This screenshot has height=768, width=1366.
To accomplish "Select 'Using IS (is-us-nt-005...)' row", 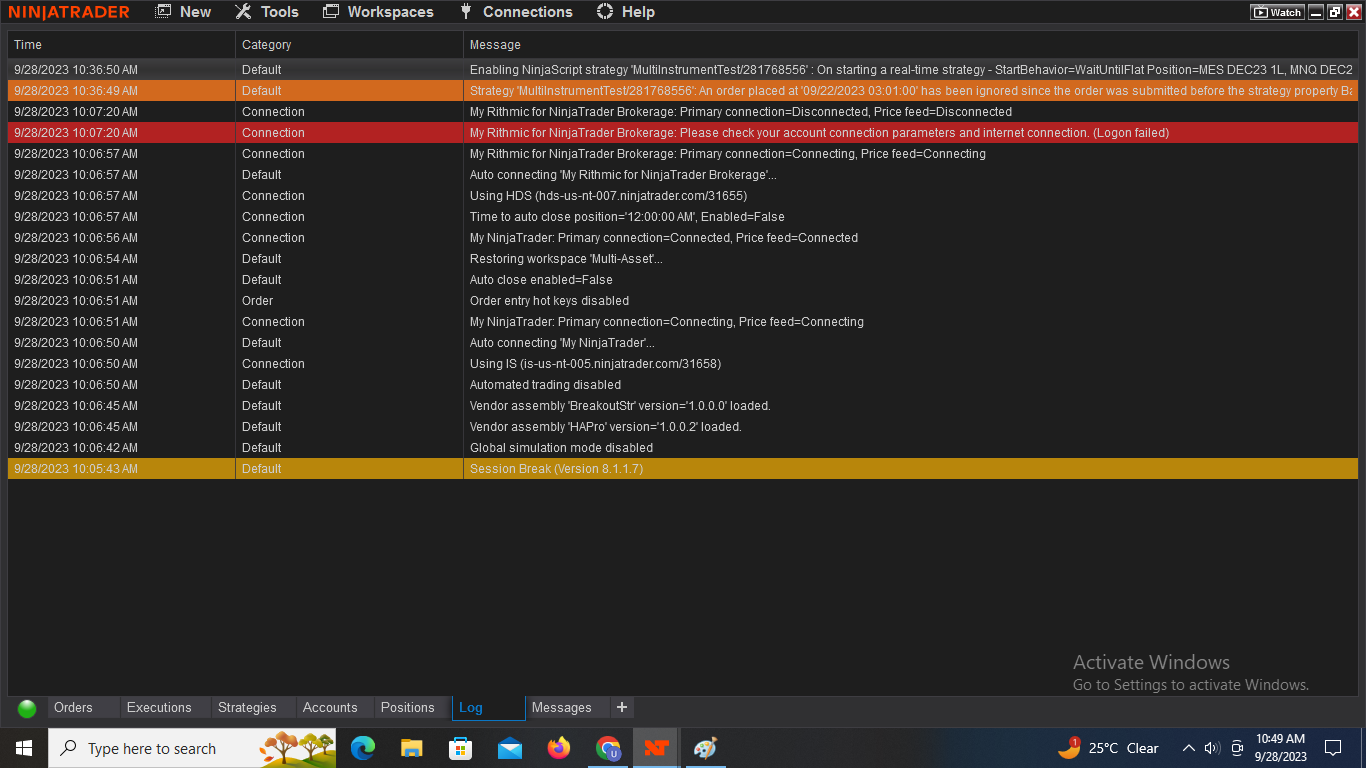I will tap(683, 364).
